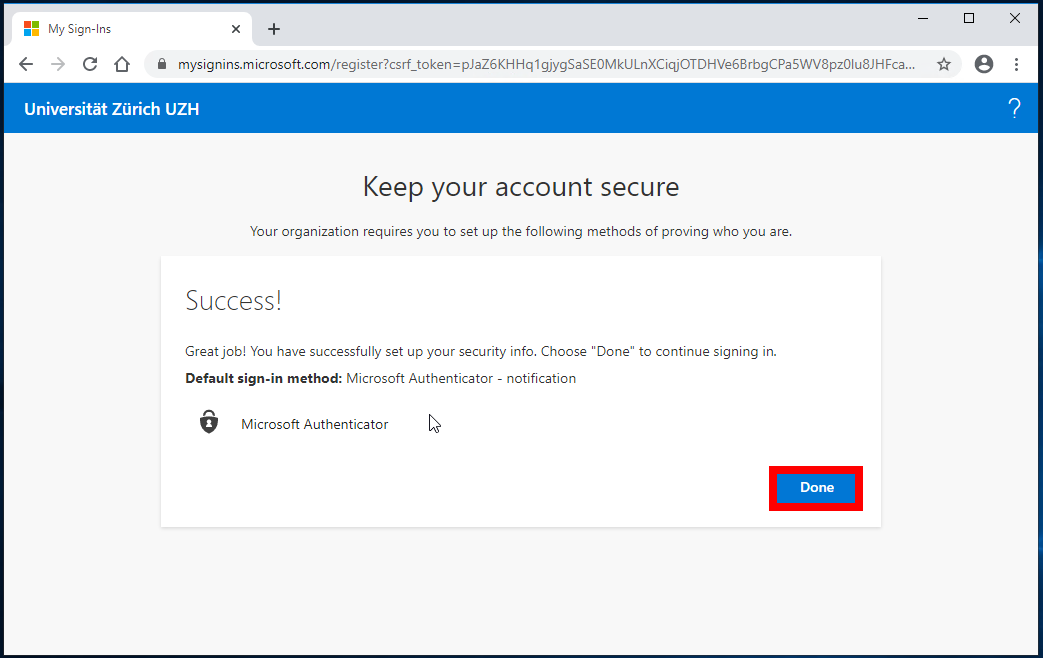Click the Done button

[816, 488]
